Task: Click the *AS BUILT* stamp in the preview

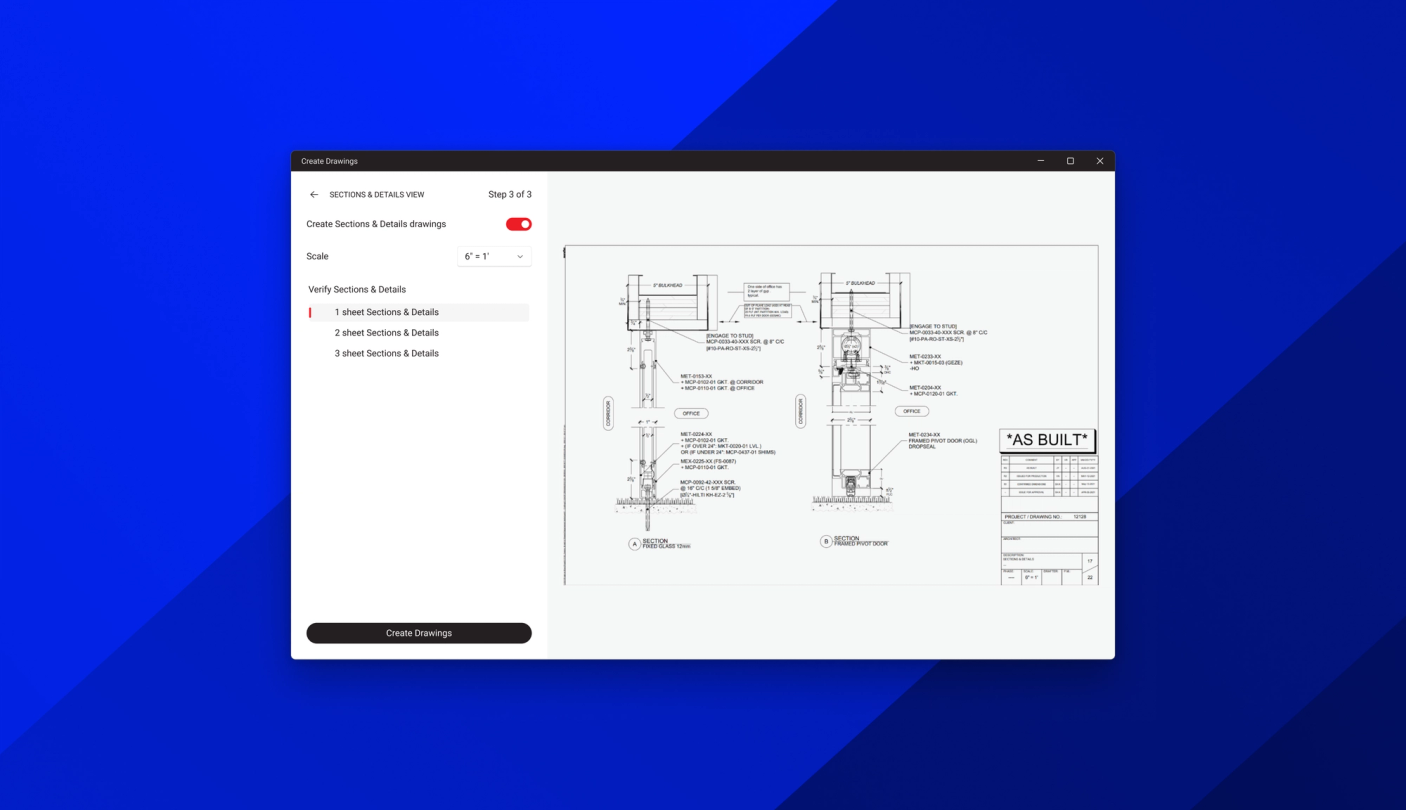Action: click(x=1047, y=440)
